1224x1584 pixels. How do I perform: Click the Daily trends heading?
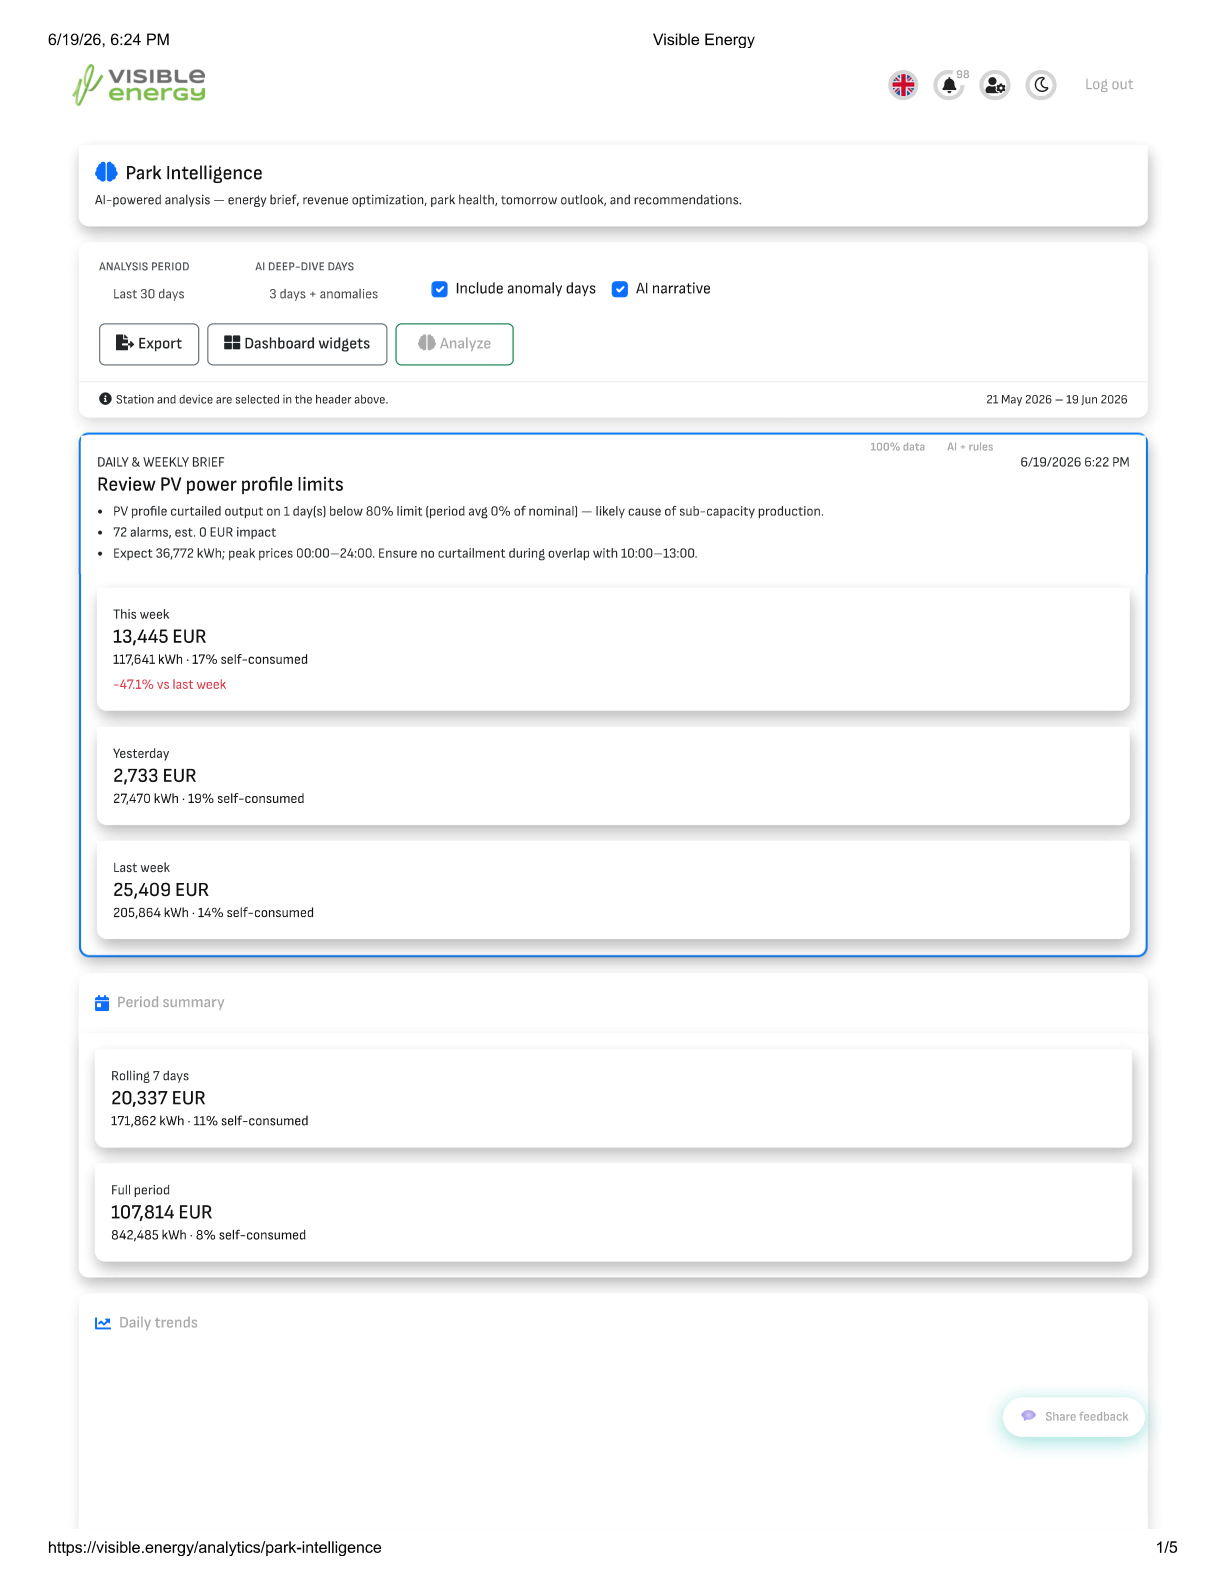(x=158, y=1322)
